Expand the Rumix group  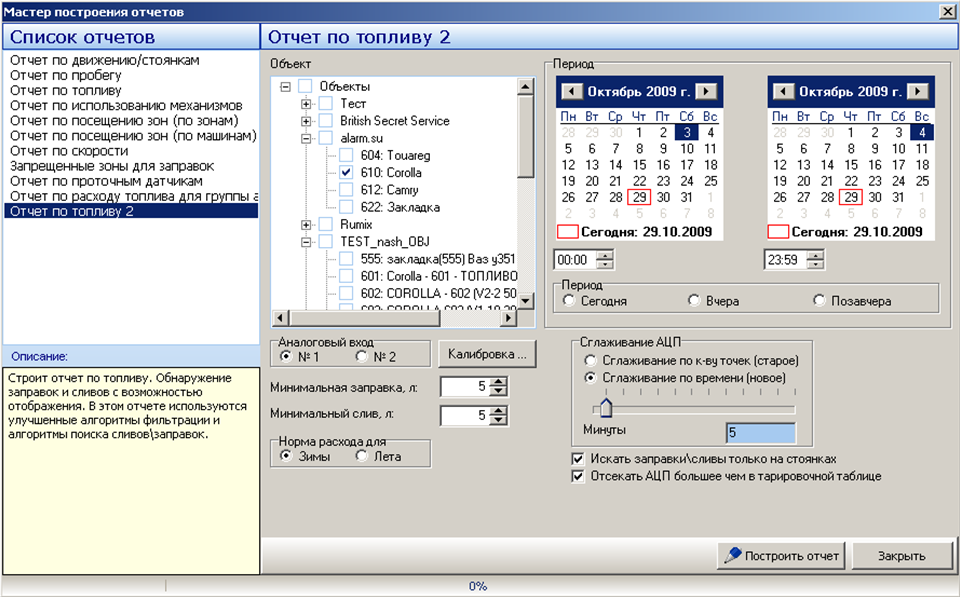click(x=306, y=225)
